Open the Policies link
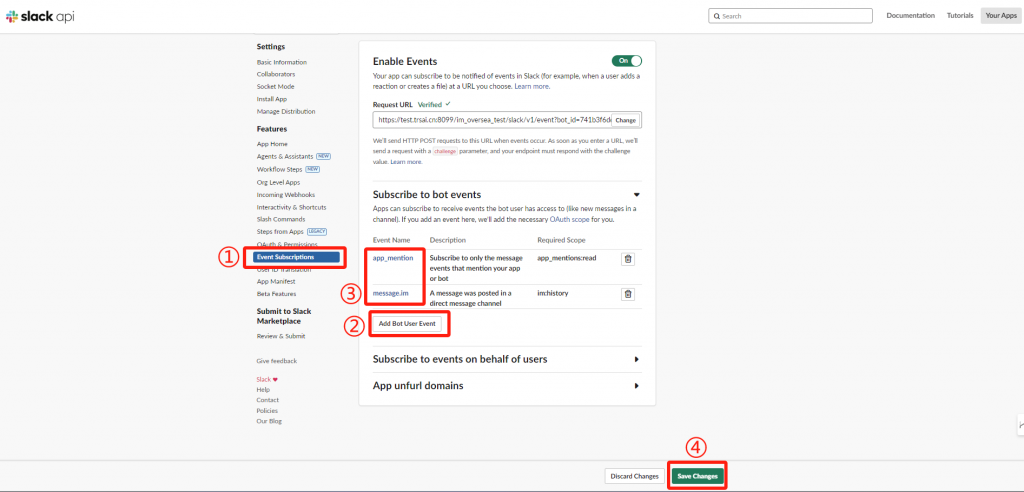Screen dimensions: 1024x492 267,410
